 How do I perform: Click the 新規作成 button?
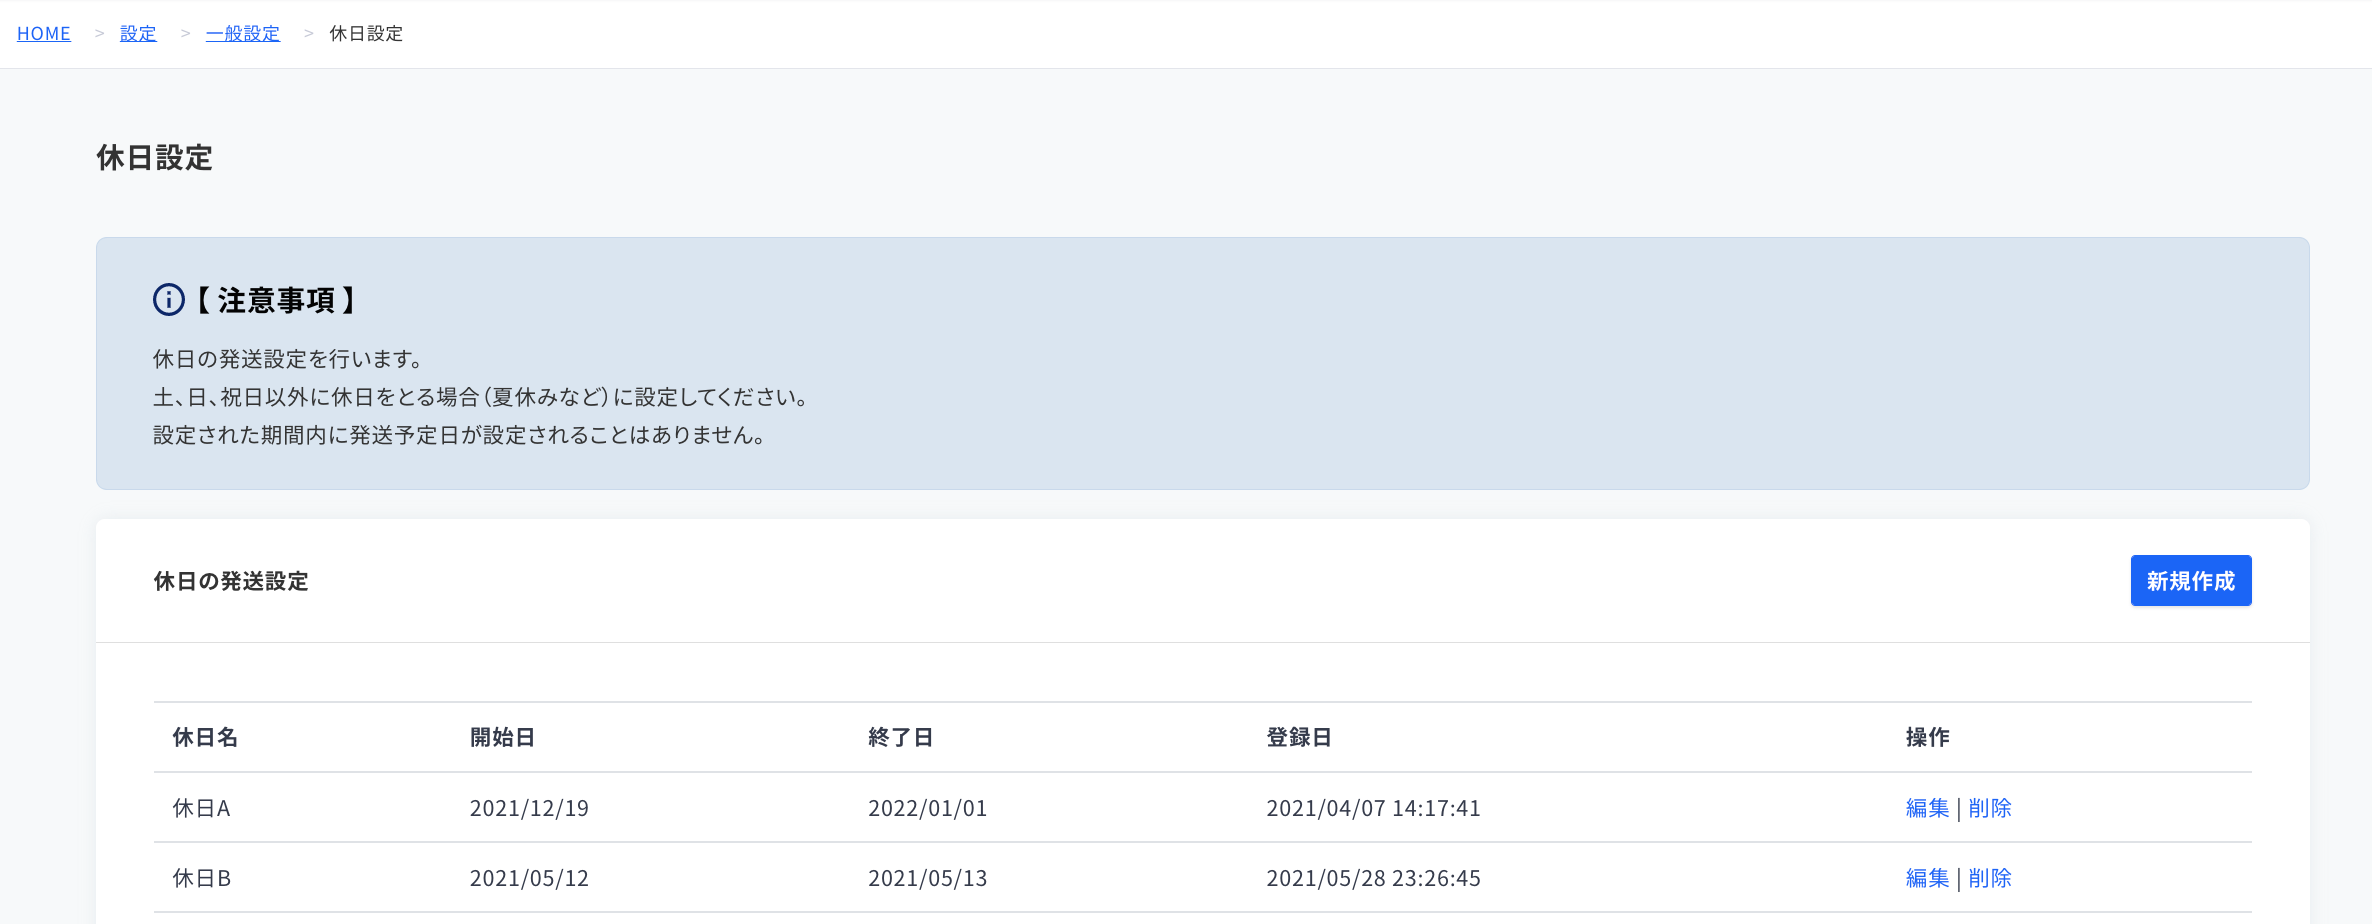(x=2191, y=580)
